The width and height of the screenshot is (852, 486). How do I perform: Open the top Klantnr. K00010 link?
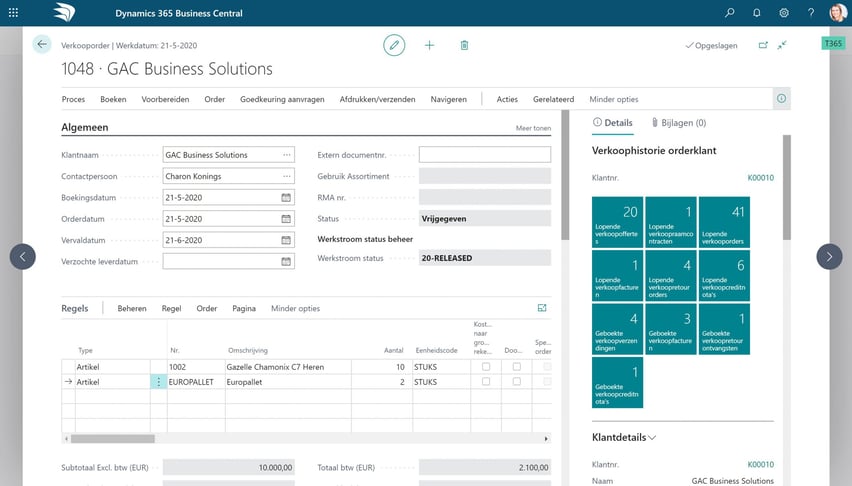pos(760,178)
